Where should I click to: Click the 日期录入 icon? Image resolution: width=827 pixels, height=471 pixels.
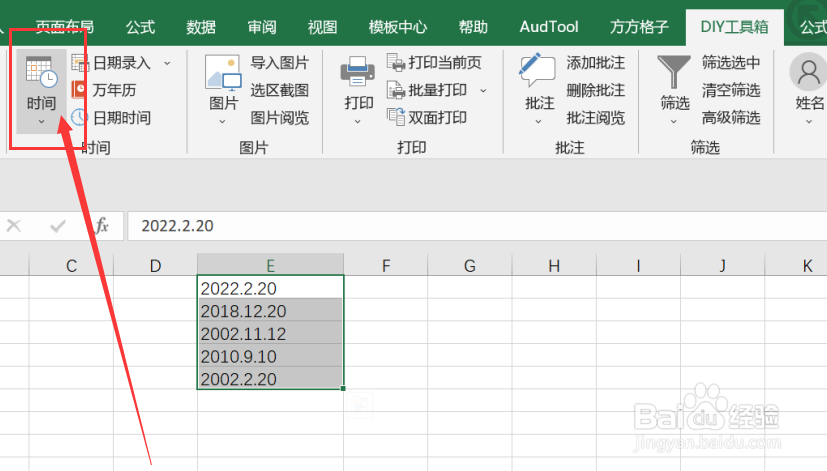coord(80,63)
